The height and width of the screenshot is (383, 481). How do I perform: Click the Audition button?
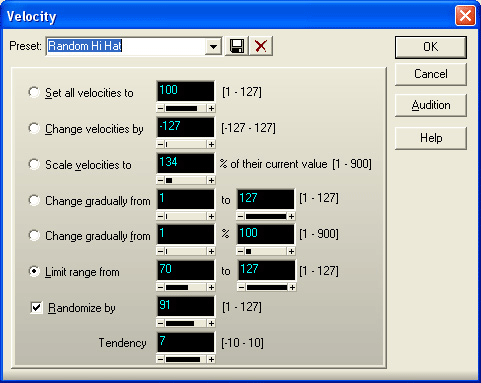coord(431,105)
